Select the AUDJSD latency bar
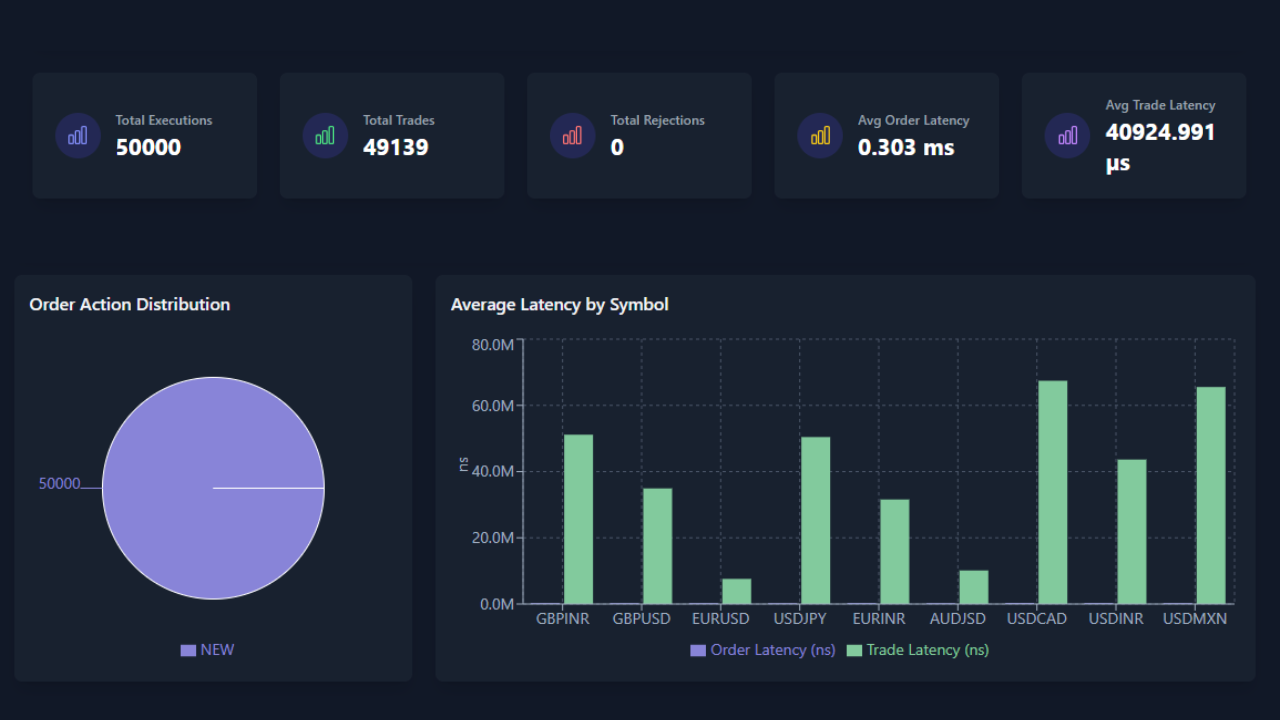 [973, 587]
